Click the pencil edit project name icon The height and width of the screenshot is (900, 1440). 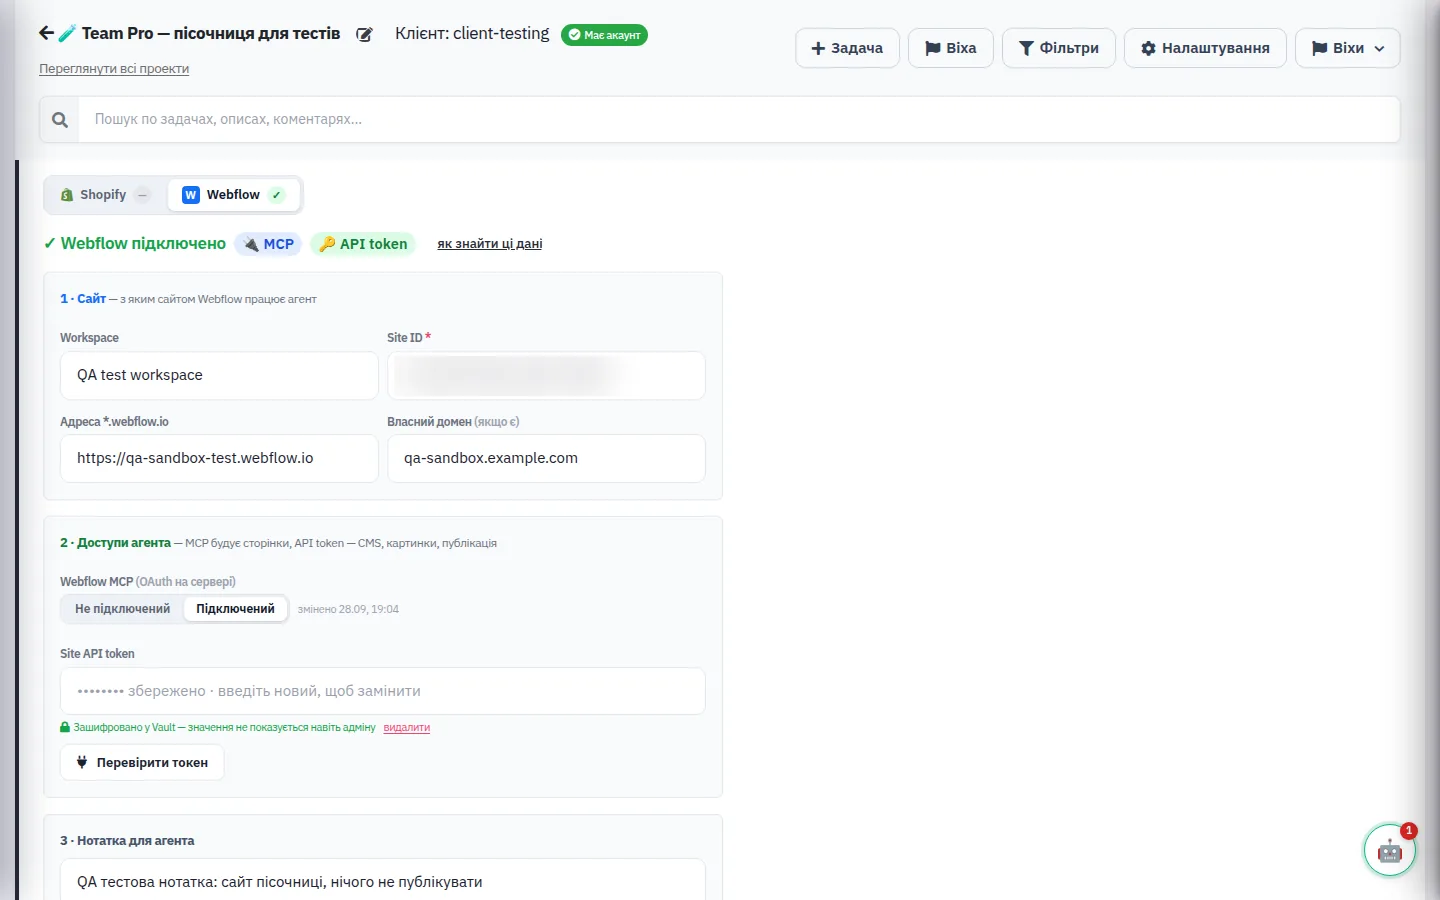coord(364,34)
